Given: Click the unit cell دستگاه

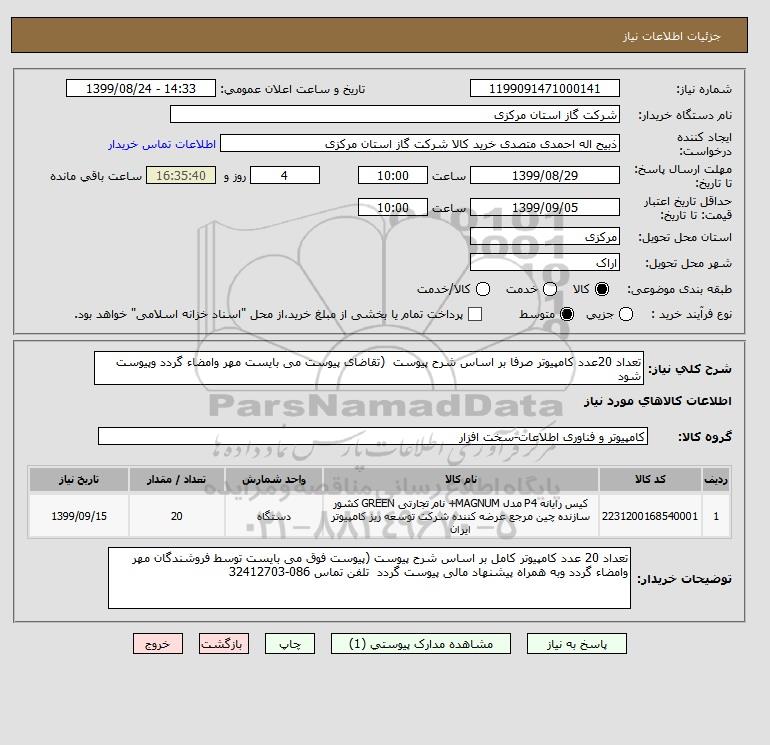Looking at the screenshot, I should [274, 516].
